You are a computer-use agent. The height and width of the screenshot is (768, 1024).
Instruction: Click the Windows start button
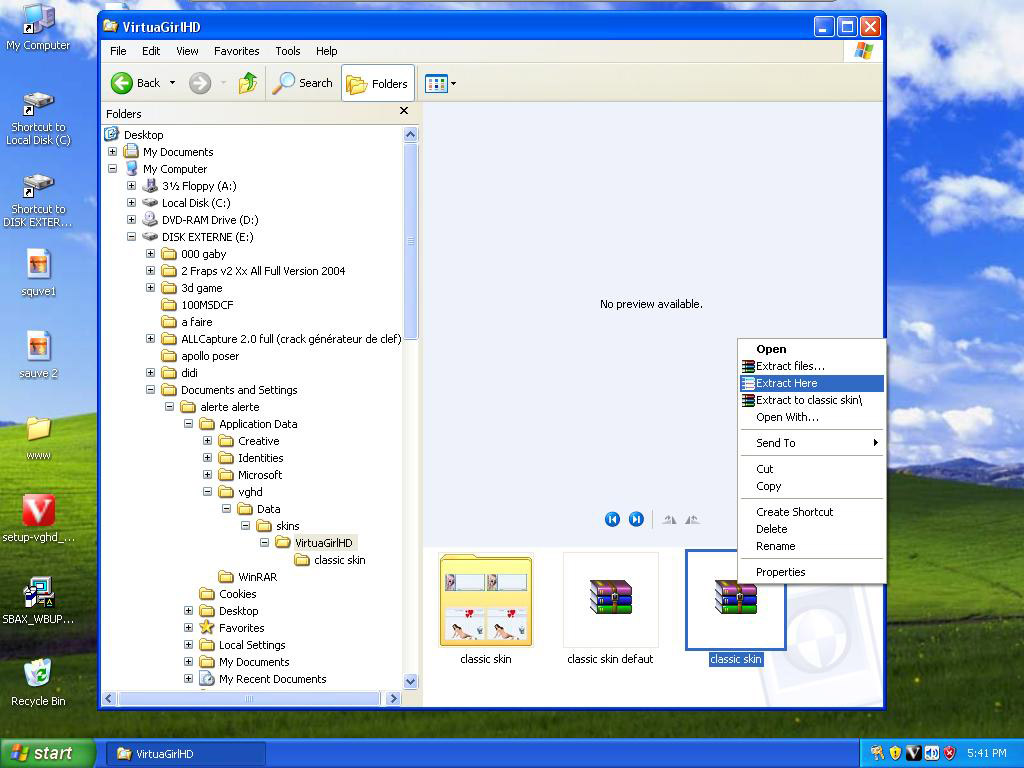(x=48, y=753)
